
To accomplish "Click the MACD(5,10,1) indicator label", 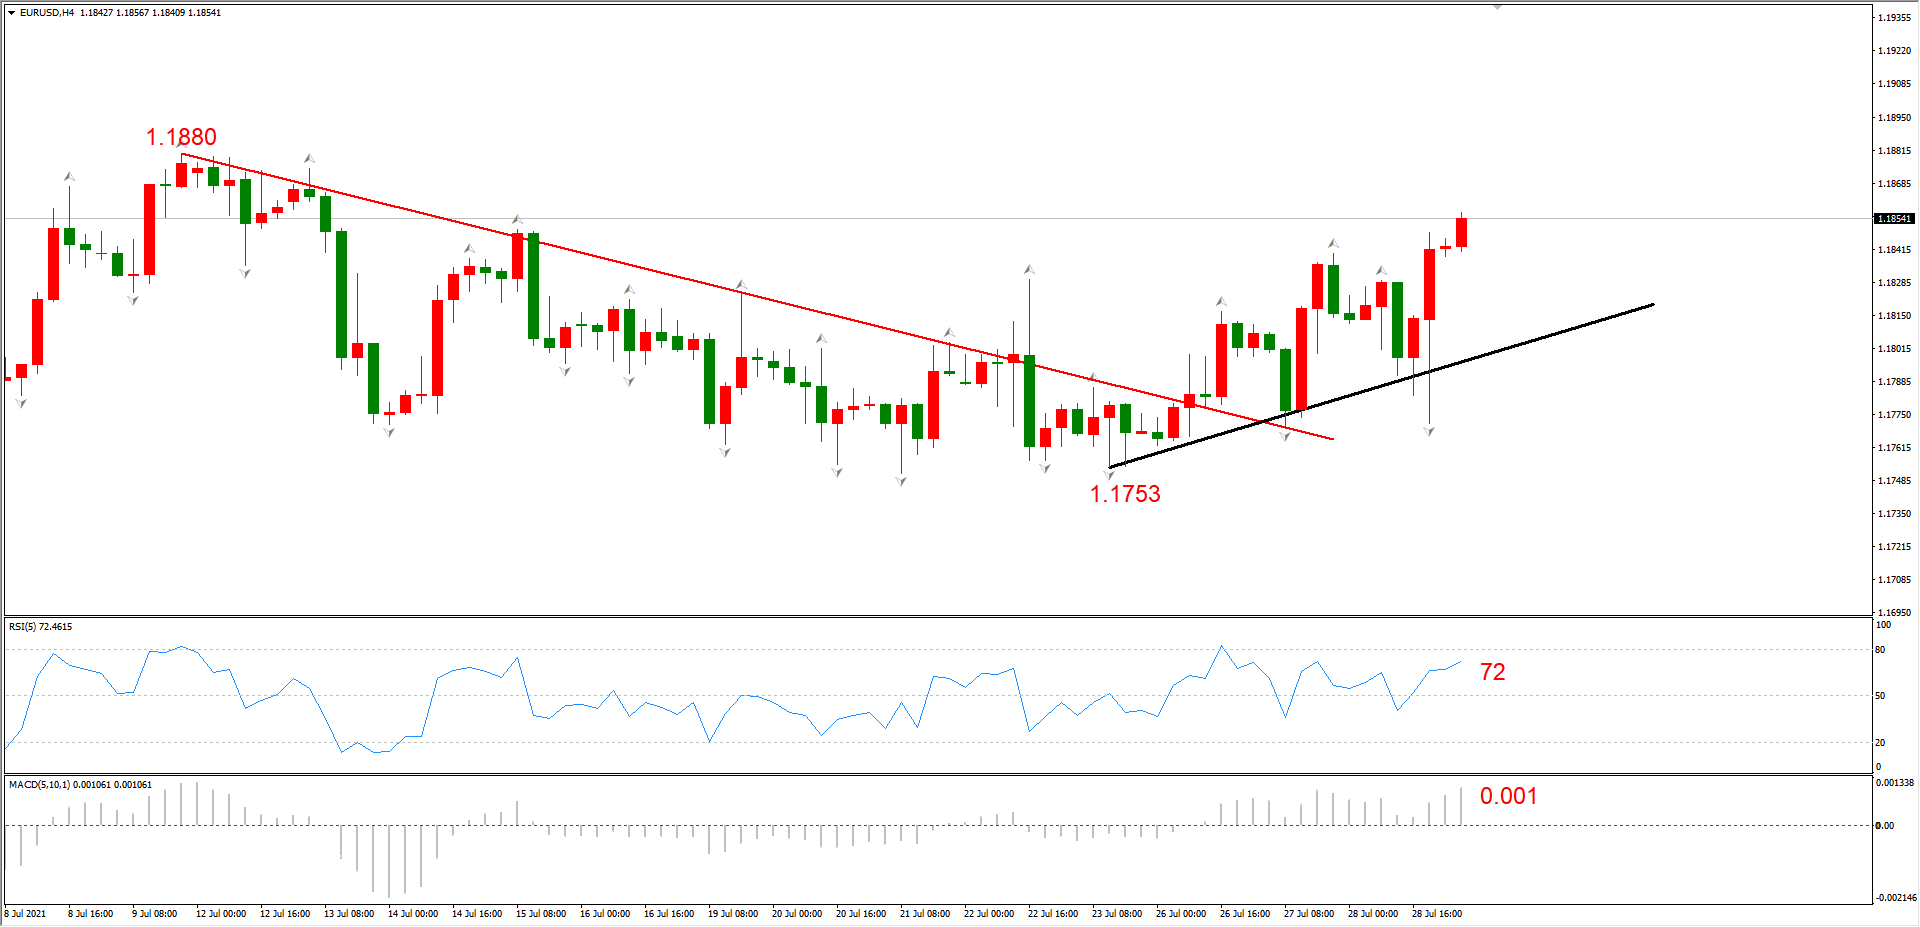I will click(80, 785).
